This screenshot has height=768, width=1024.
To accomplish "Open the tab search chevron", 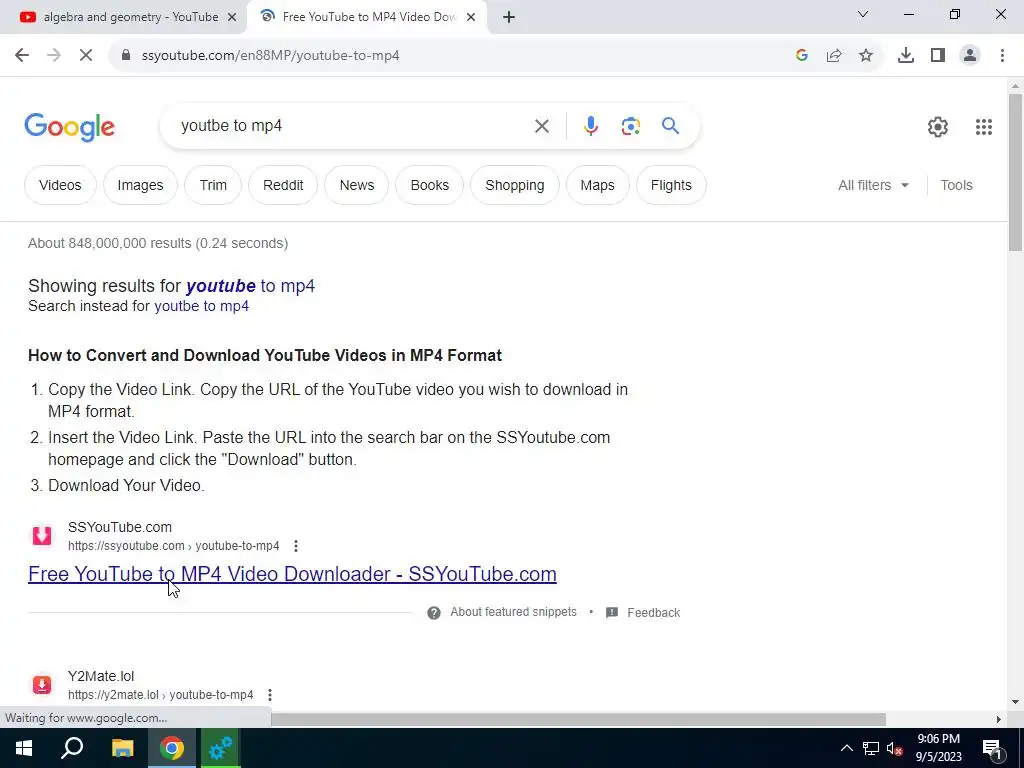I will (x=863, y=14).
